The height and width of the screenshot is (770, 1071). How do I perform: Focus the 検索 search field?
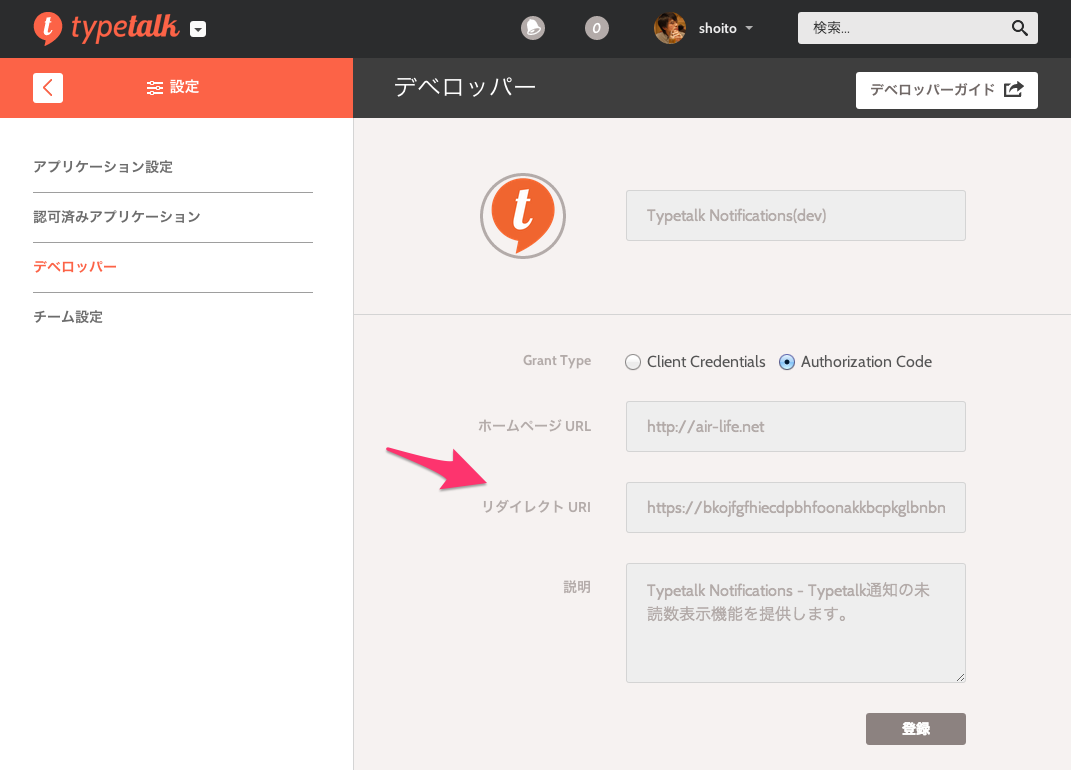coord(917,28)
